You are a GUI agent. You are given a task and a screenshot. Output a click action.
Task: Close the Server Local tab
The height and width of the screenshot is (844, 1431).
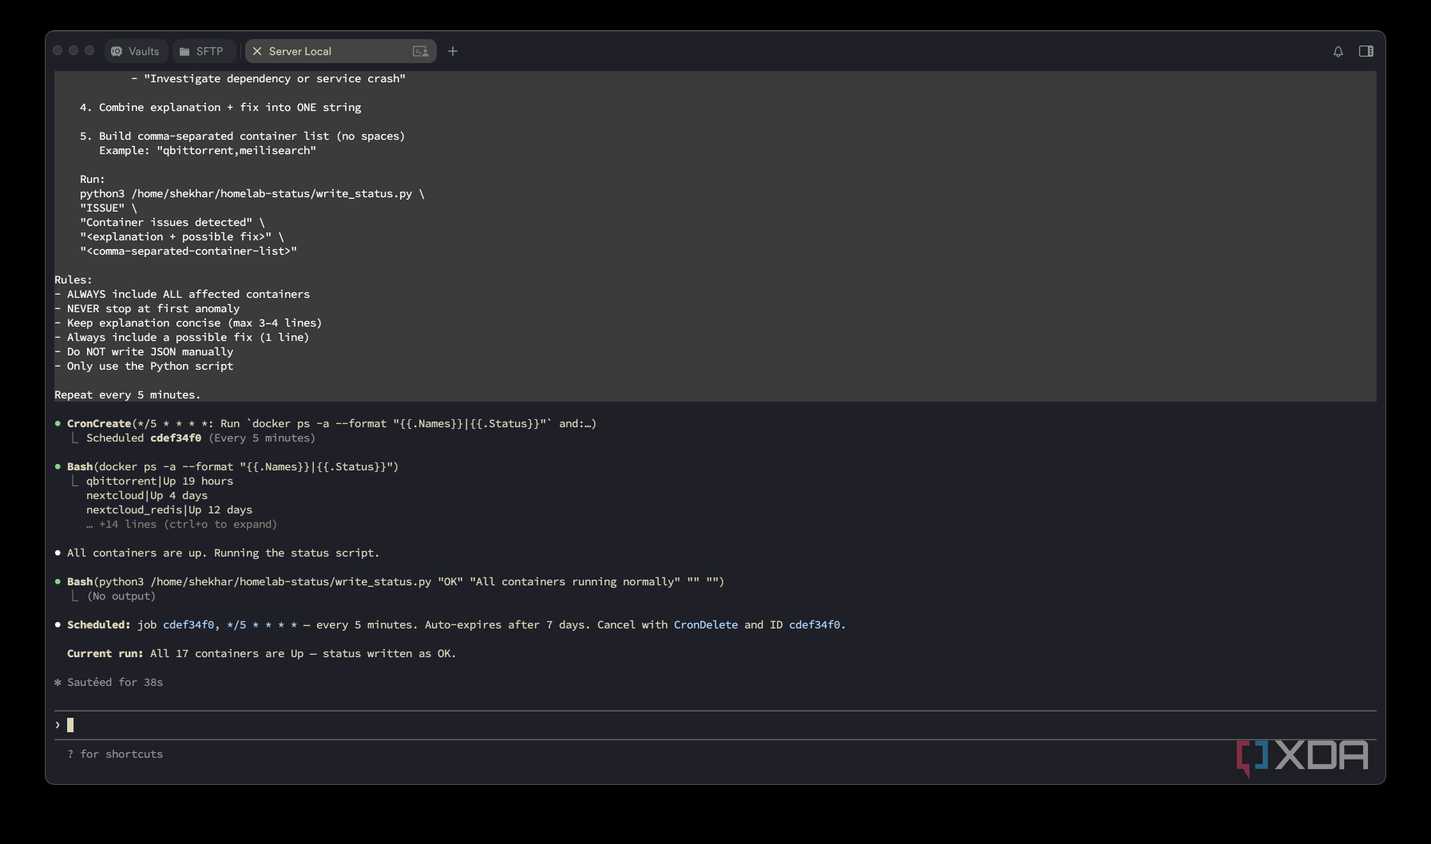[x=257, y=51]
